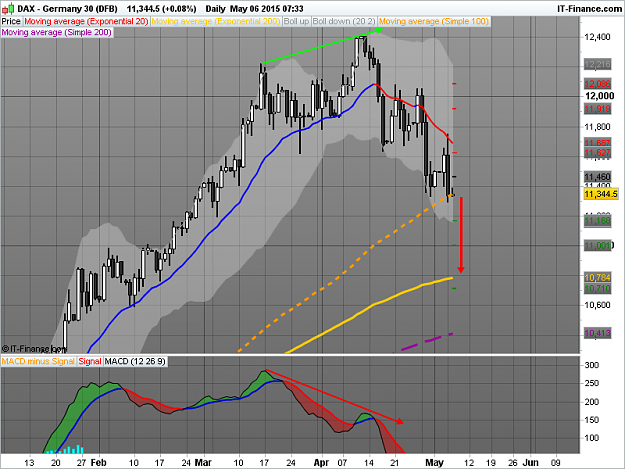The width and height of the screenshot is (625, 469).
Task: Click the 10,600 axis label
Action: point(597,305)
